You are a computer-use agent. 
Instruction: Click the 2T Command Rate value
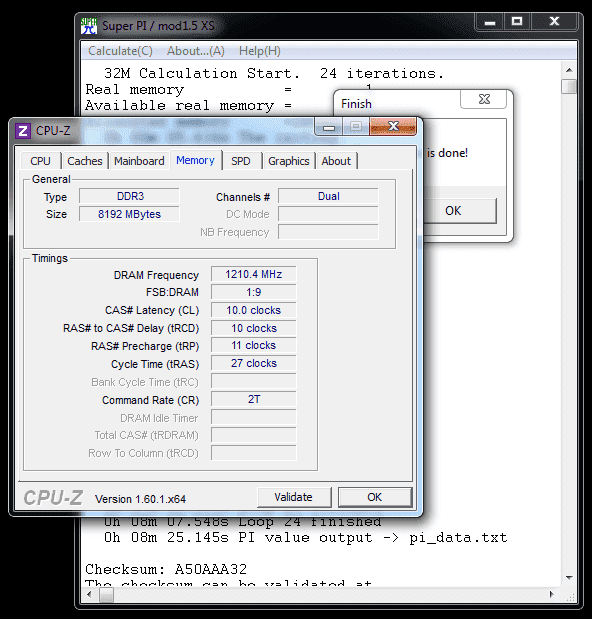tap(254, 399)
